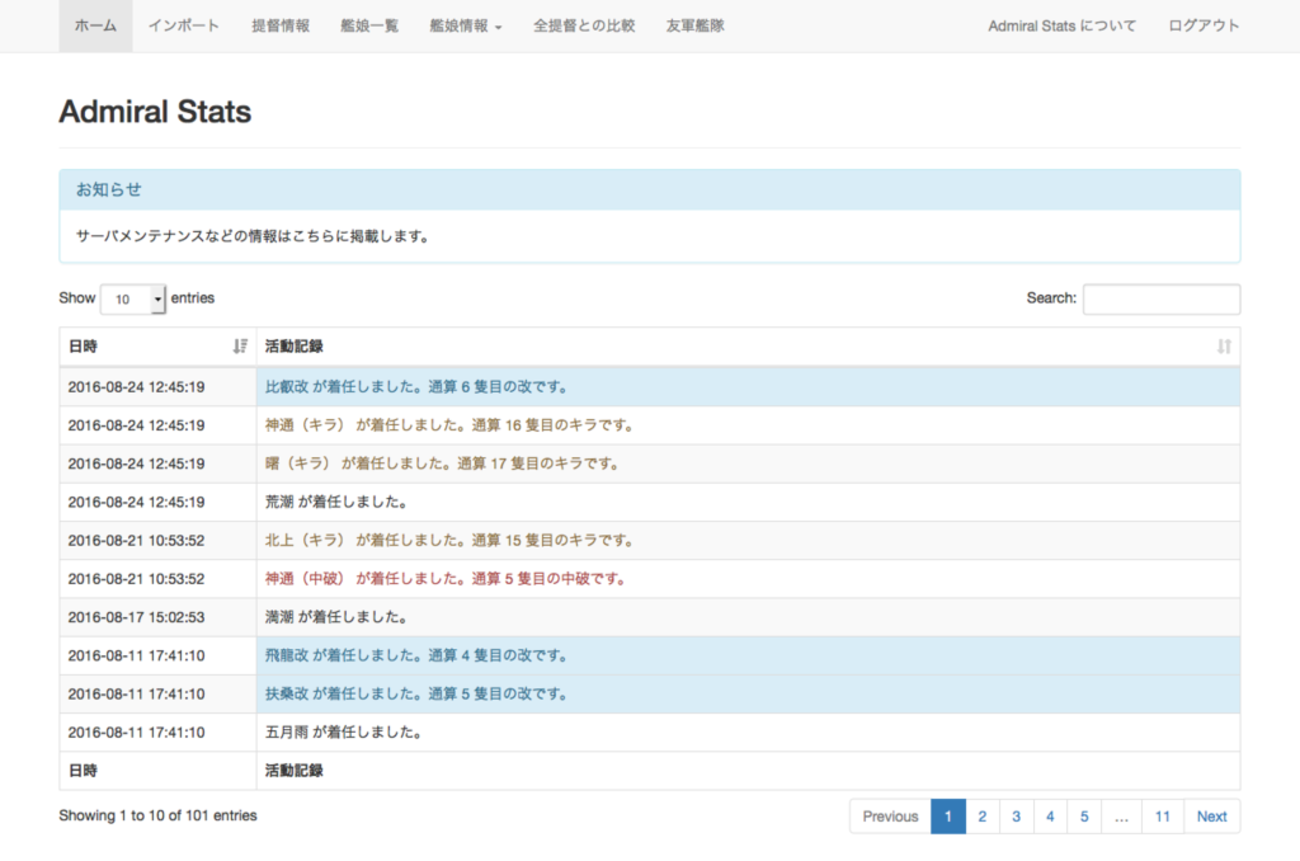Expand the 艦娘情報 dropdown menu
Screen dimensions: 1300x861
coord(465,26)
